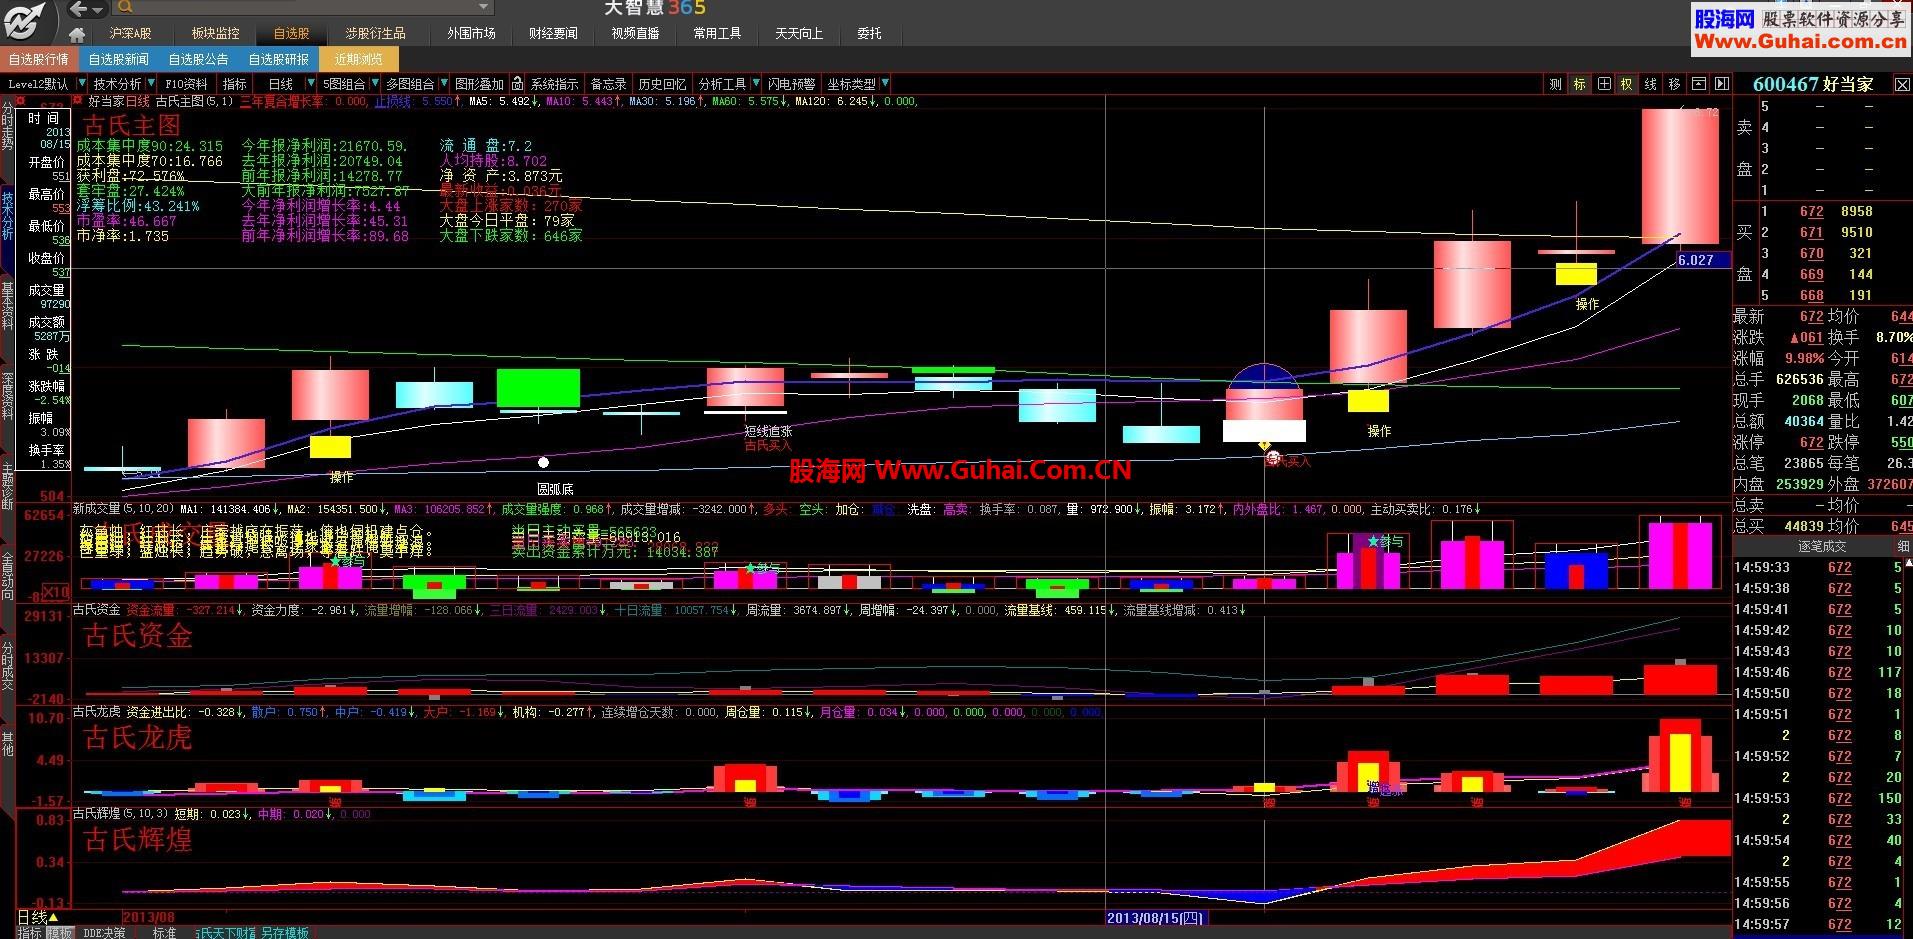This screenshot has height=939, width=1913.
Task: Close the 600467 quote panel
Action: 1903,85
